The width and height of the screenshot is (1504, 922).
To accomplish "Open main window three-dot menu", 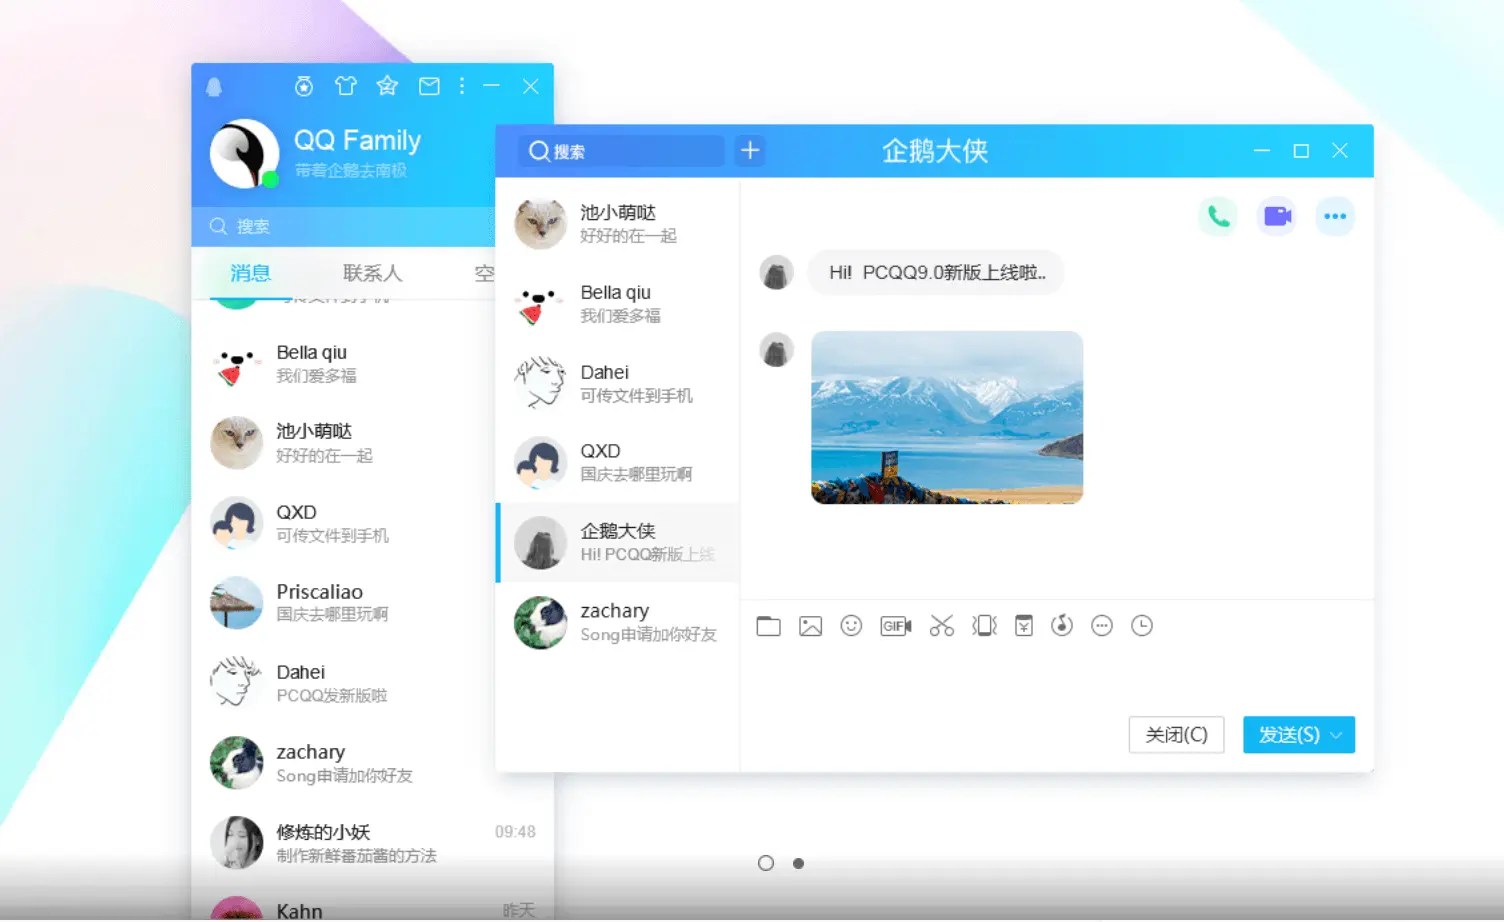I will coord(462,86).
